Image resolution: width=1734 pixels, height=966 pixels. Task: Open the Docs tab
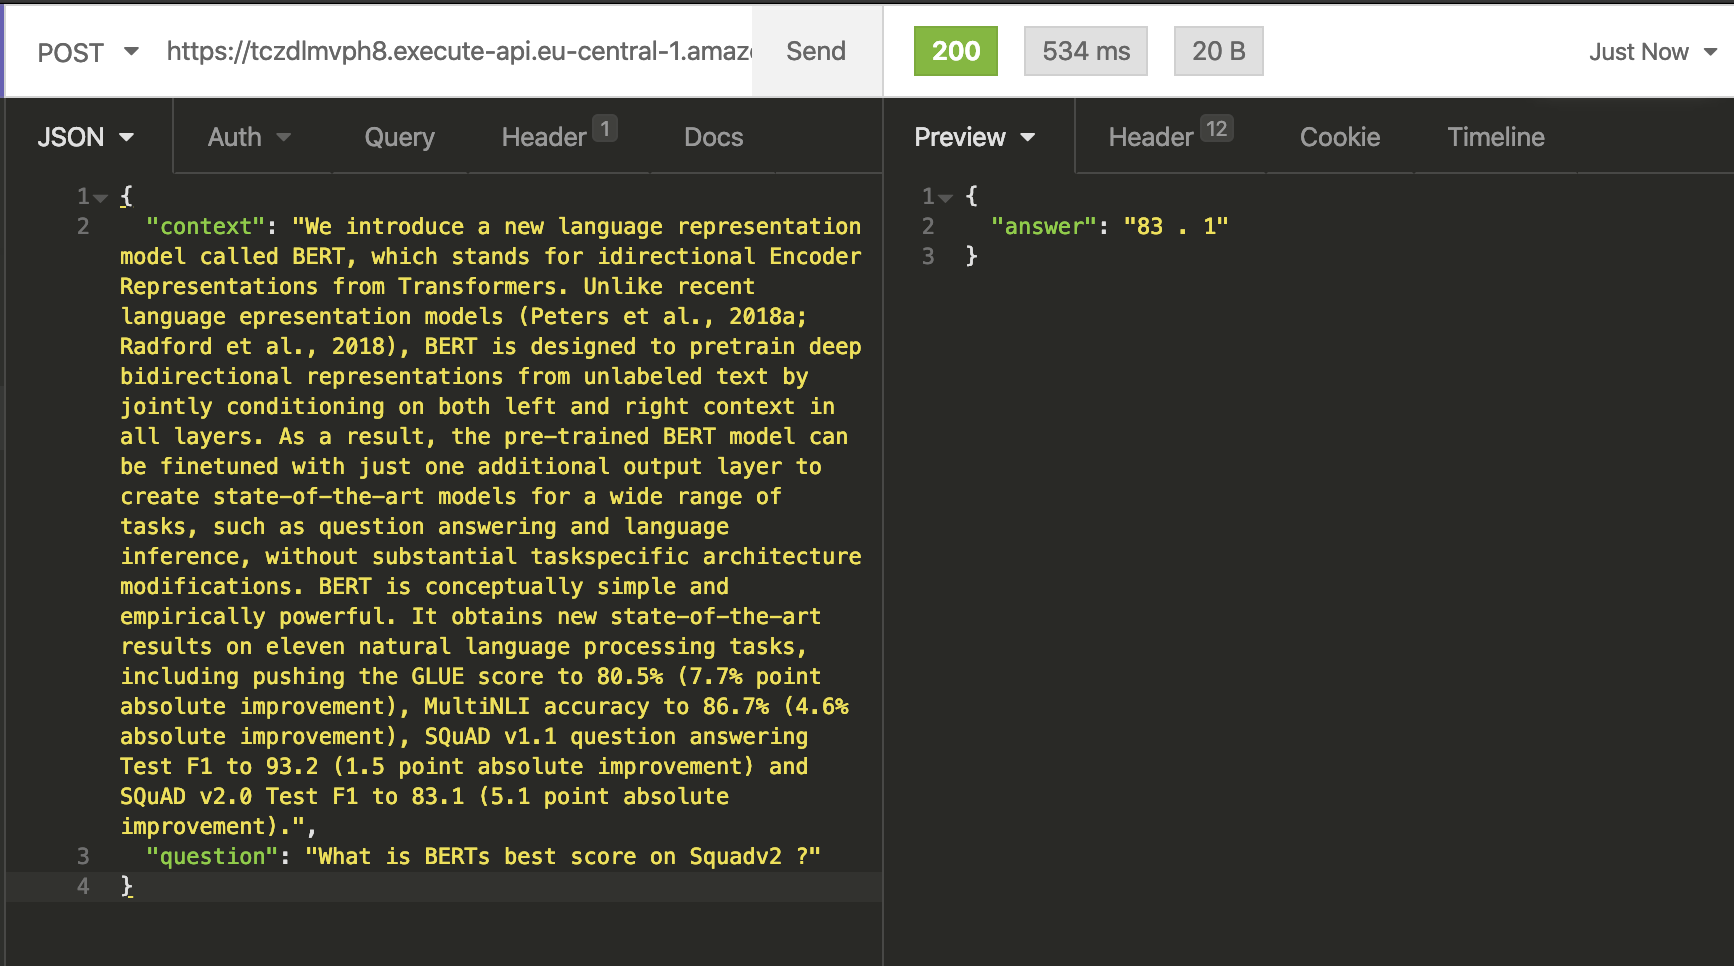point(713,137)
